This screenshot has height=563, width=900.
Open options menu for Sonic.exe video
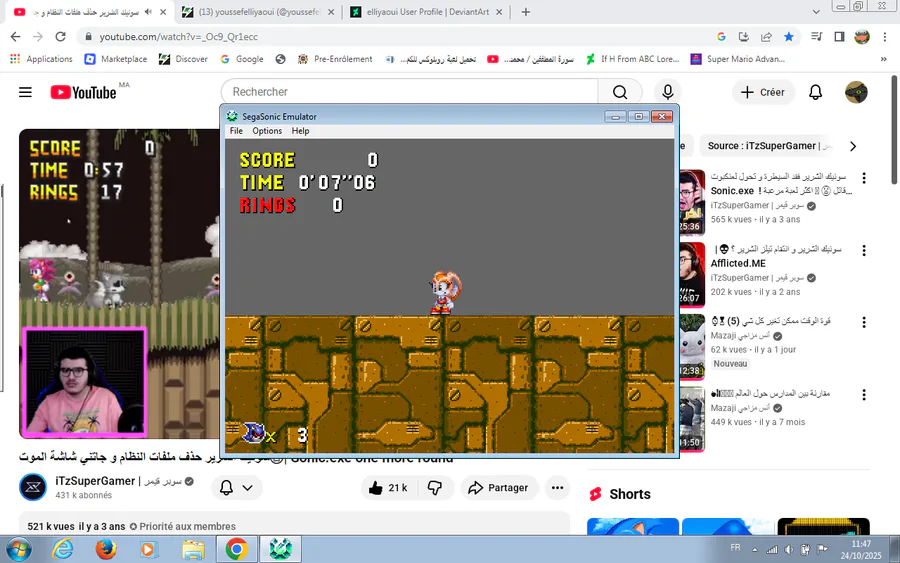coord(864,178)
